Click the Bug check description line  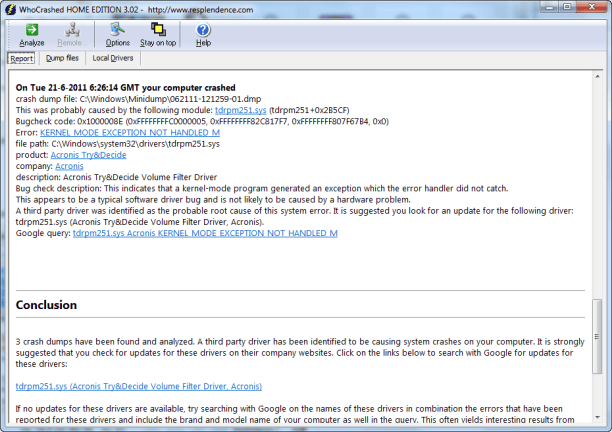coord(262,188)
